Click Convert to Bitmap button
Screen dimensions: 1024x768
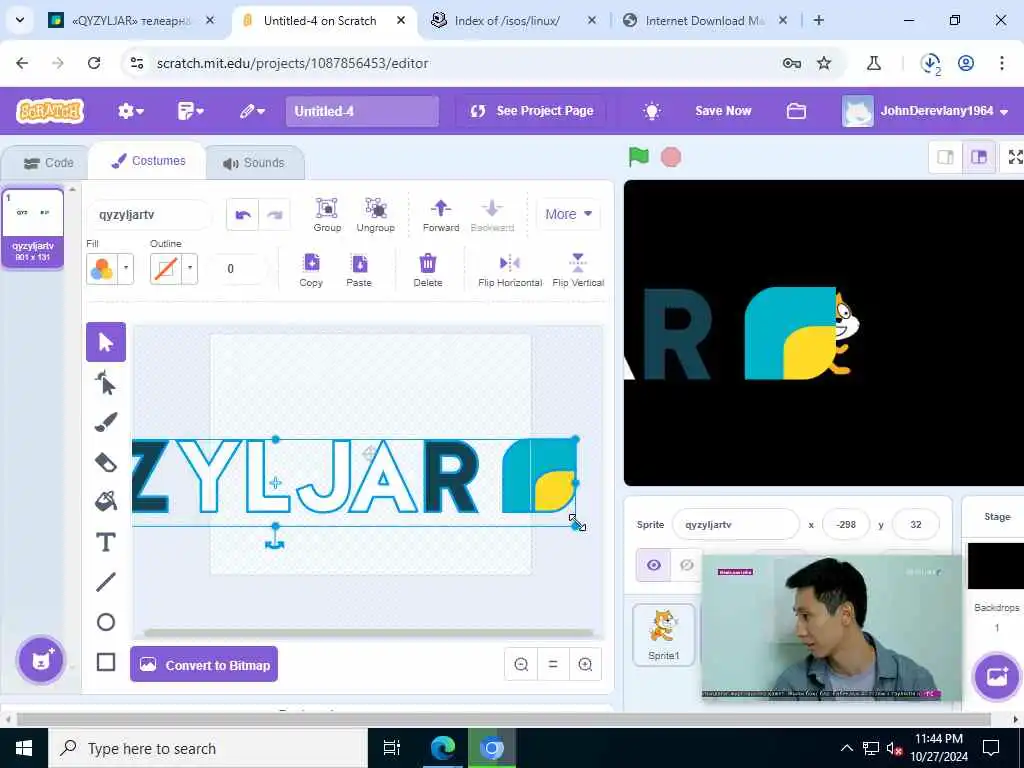pos(204,664)
